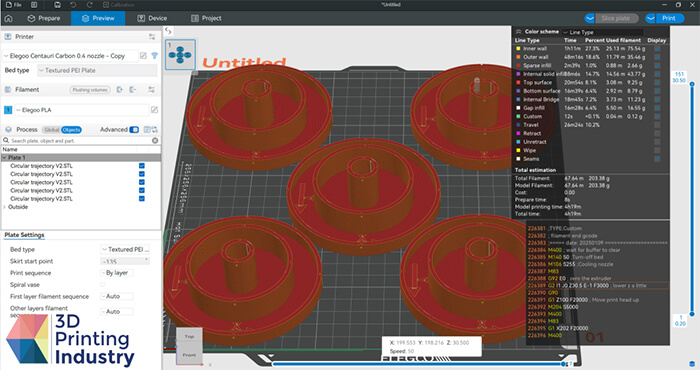Click the second filament arrow icon after Flushing volumes

pyautogui.click(x=133, y=90)
